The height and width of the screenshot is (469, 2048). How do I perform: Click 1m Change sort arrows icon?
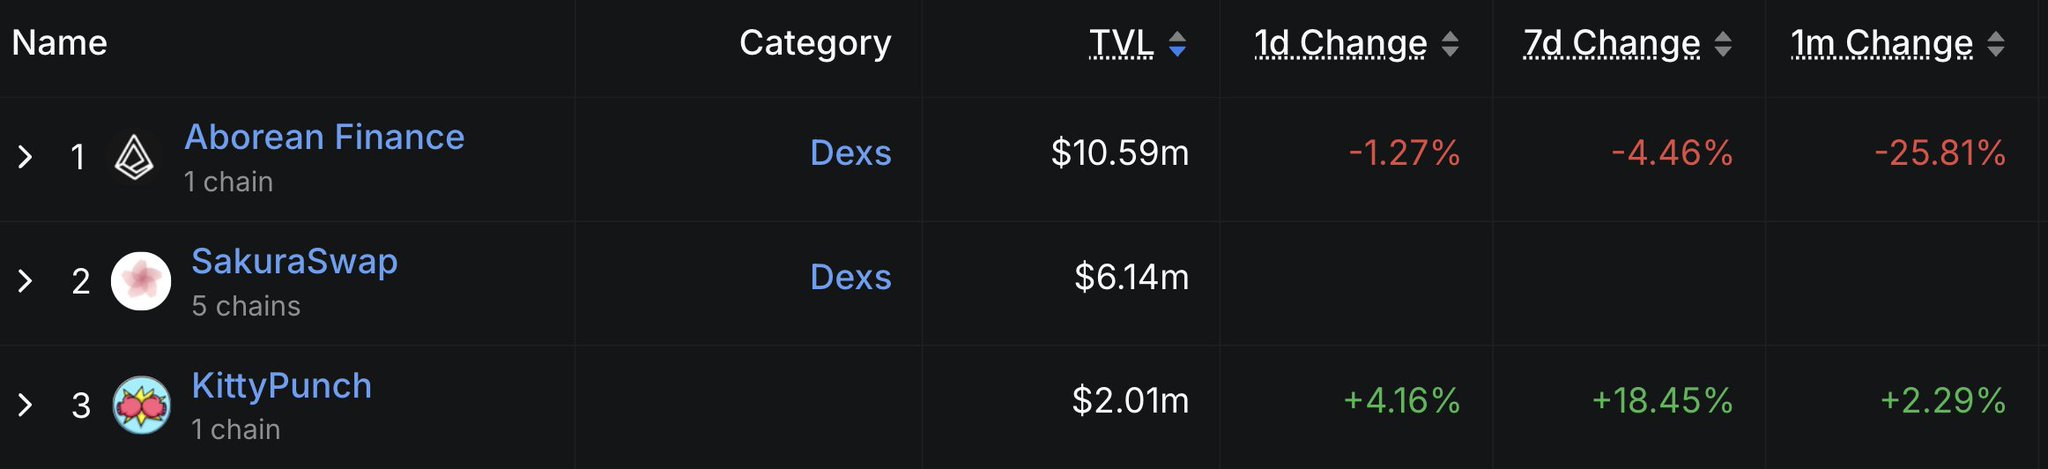[x=1995, y=44]
